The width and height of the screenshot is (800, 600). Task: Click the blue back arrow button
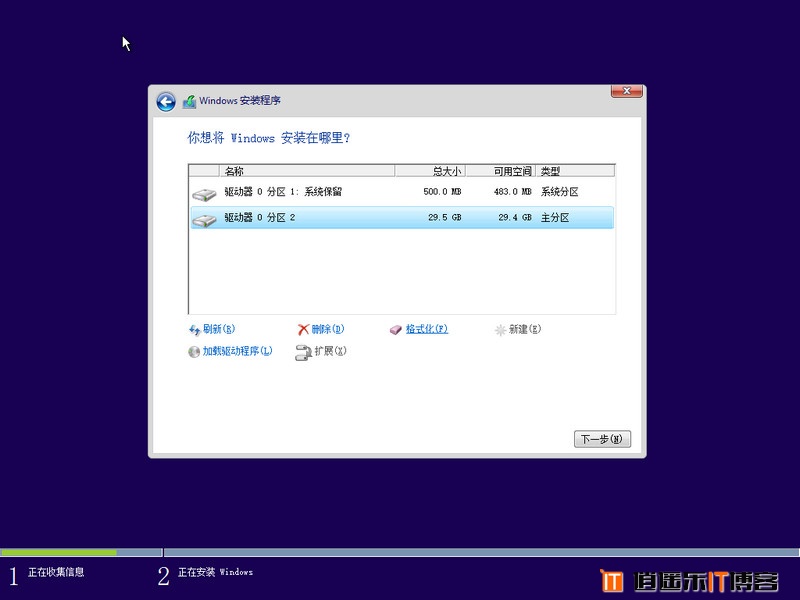pyautogui.click(x=166, y=102)
